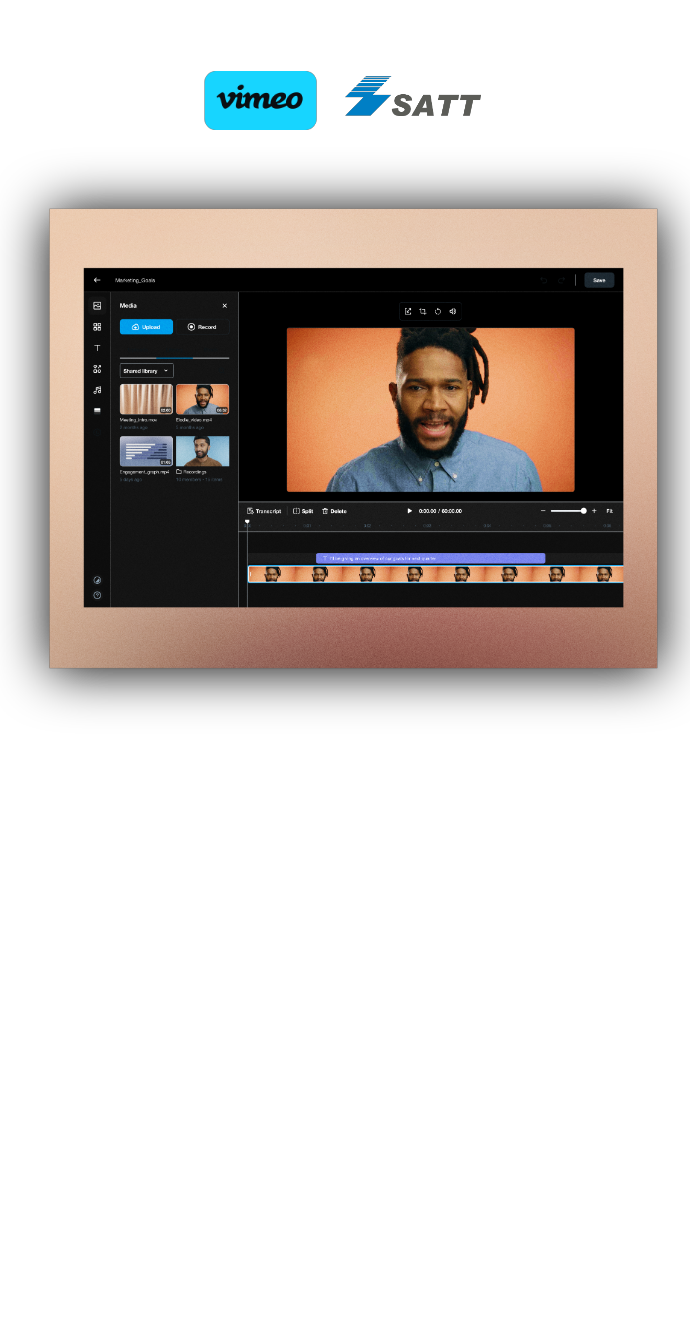Open the help question mark icon
This screenshot has width=690, height=1340.
pyautogui.click(x=97, y=595)
